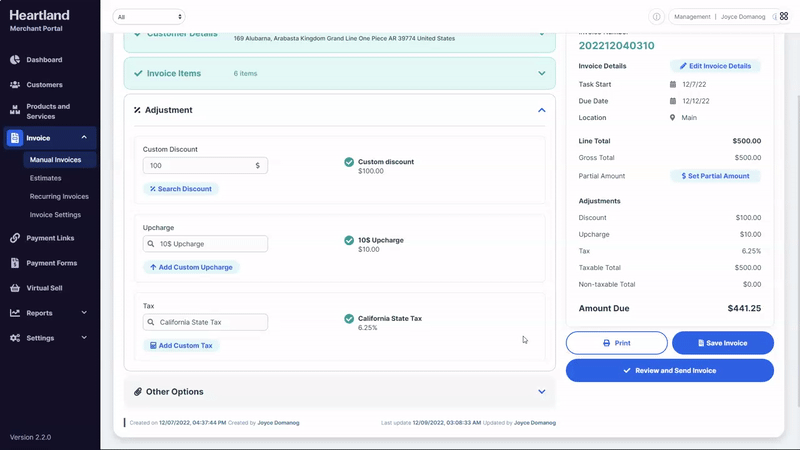Image resolution: width=800 pixels, height=450 pixels.
Task: Open Recurring Invoices submenu item
Action: point(59,196)
